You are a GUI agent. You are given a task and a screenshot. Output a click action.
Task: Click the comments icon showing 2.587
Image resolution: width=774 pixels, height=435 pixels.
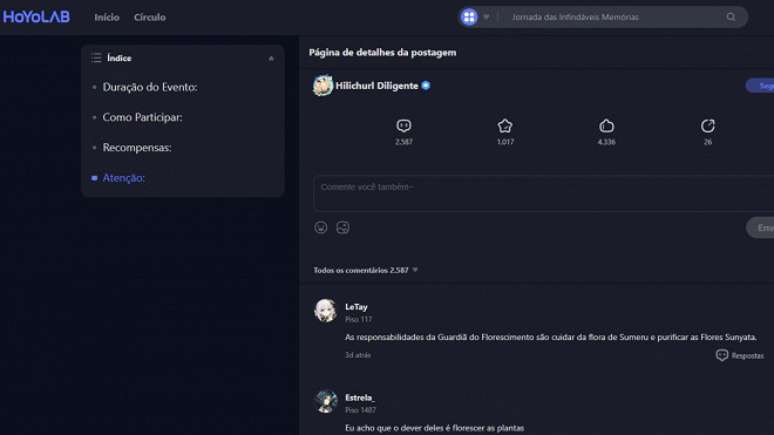pos(404,126)
